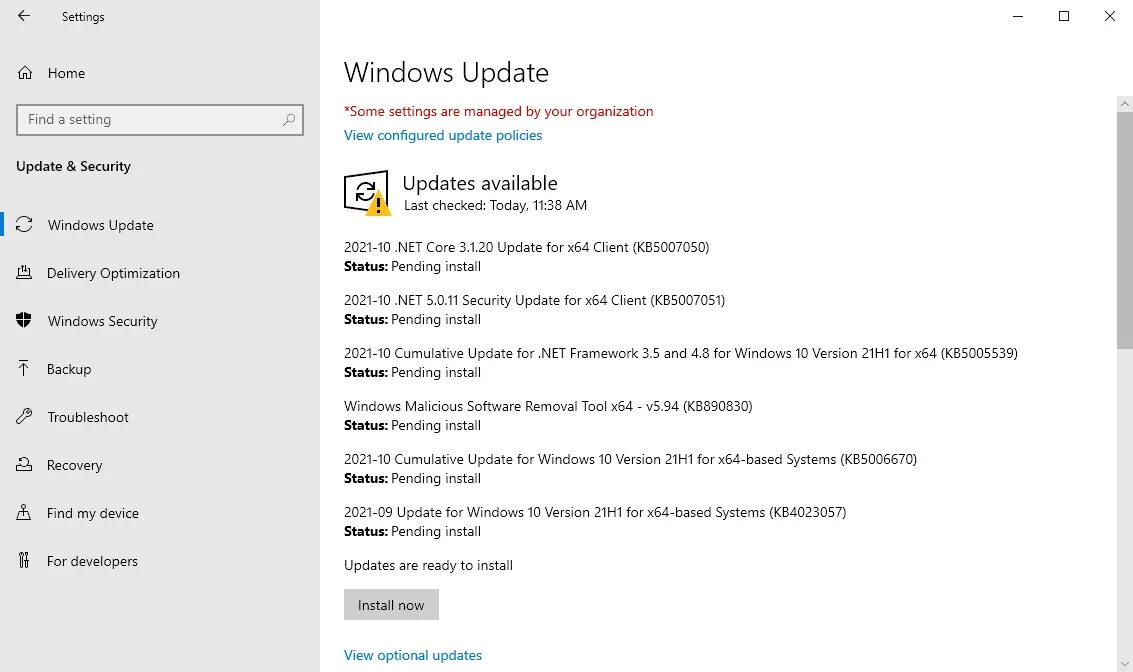Minimize the Settings window
This screenshot has height=672, width=1133.
(x=1017, y=16)
